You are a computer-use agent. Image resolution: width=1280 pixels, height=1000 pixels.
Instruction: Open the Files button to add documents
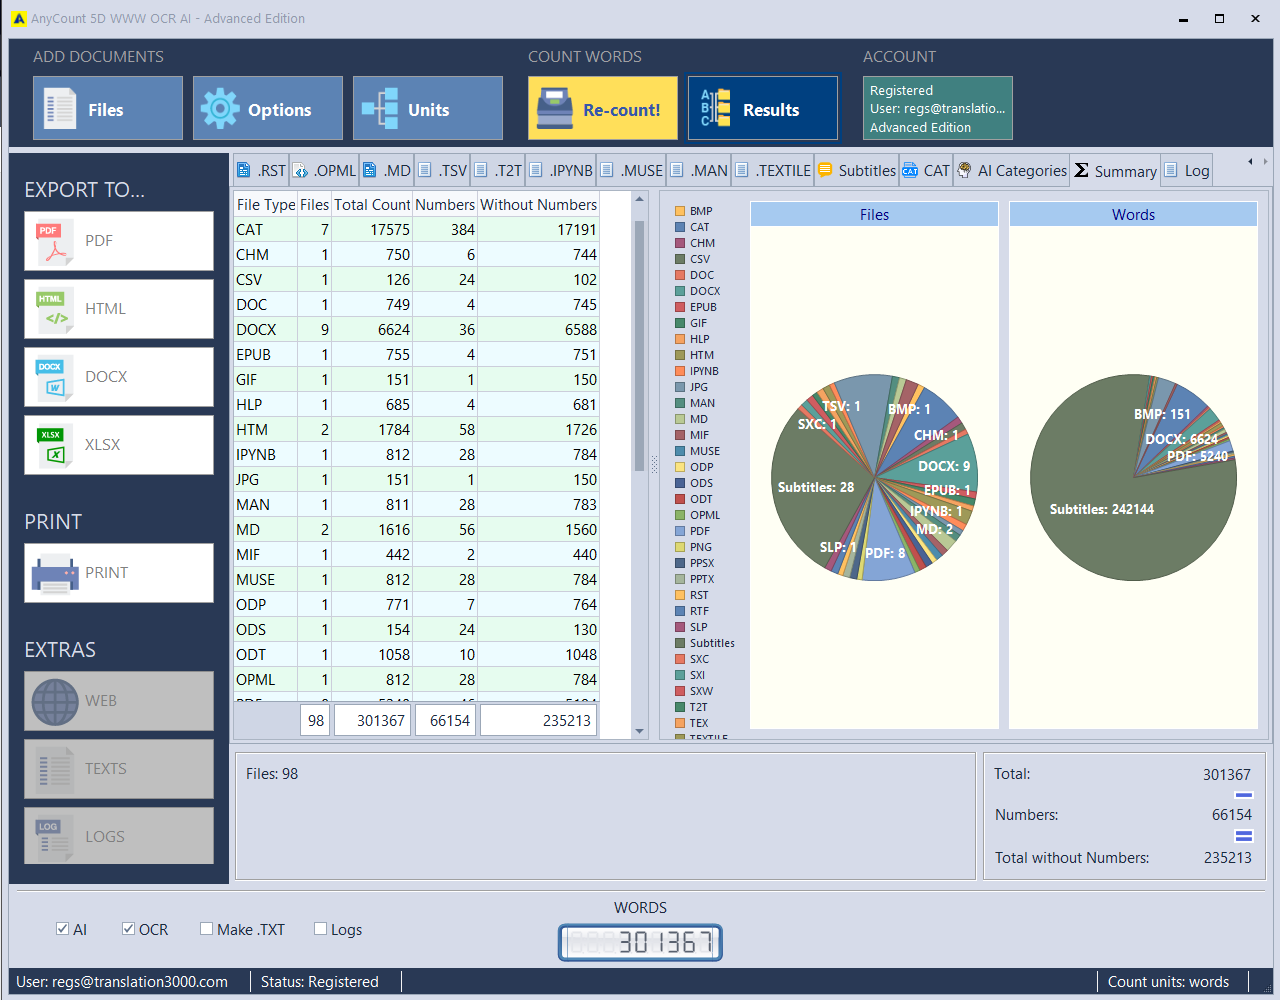click(x=108, y=108)
